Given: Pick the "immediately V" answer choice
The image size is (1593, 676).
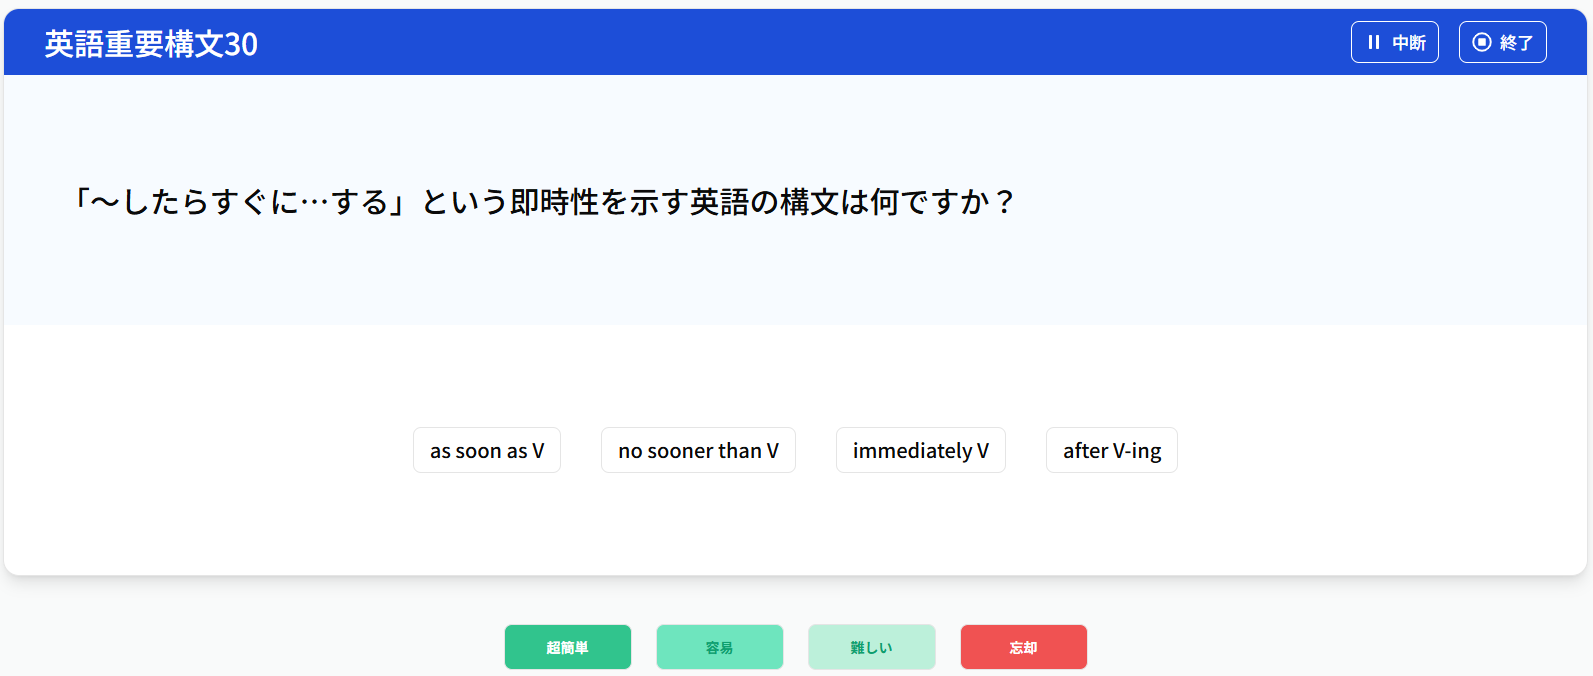Looking at the screenshot, I should point(920,451).
